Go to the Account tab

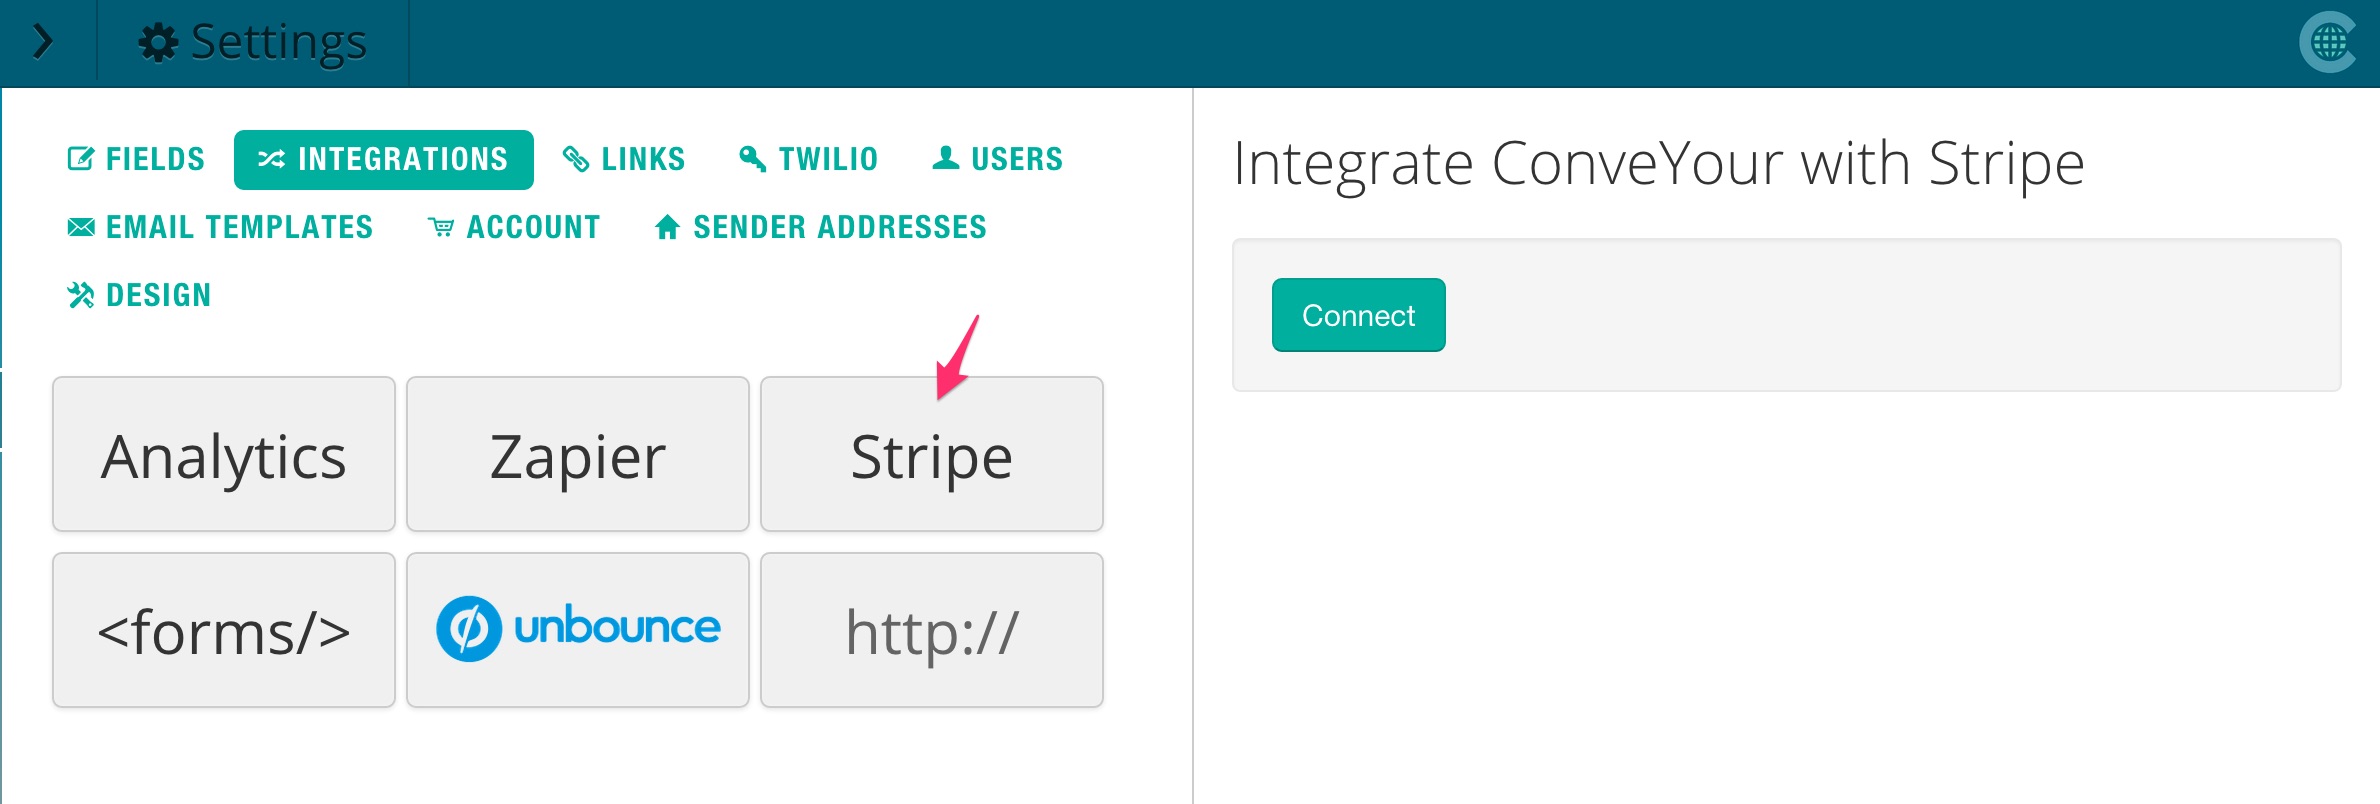click(x=514, y=227)
